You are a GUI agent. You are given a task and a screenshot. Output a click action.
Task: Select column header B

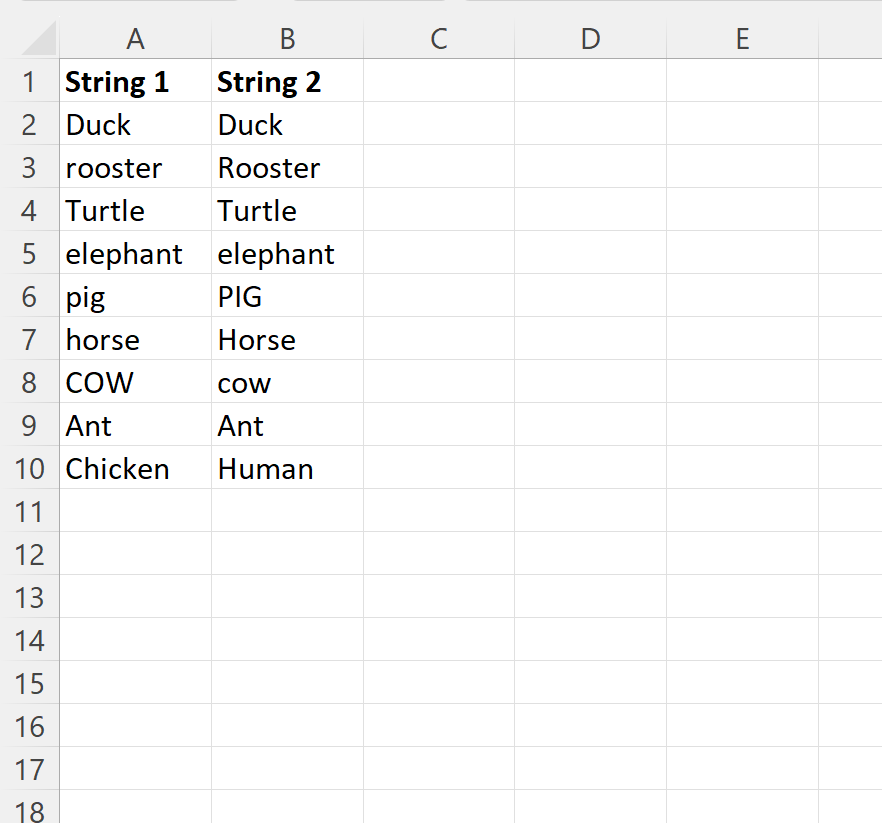[287, 38]
